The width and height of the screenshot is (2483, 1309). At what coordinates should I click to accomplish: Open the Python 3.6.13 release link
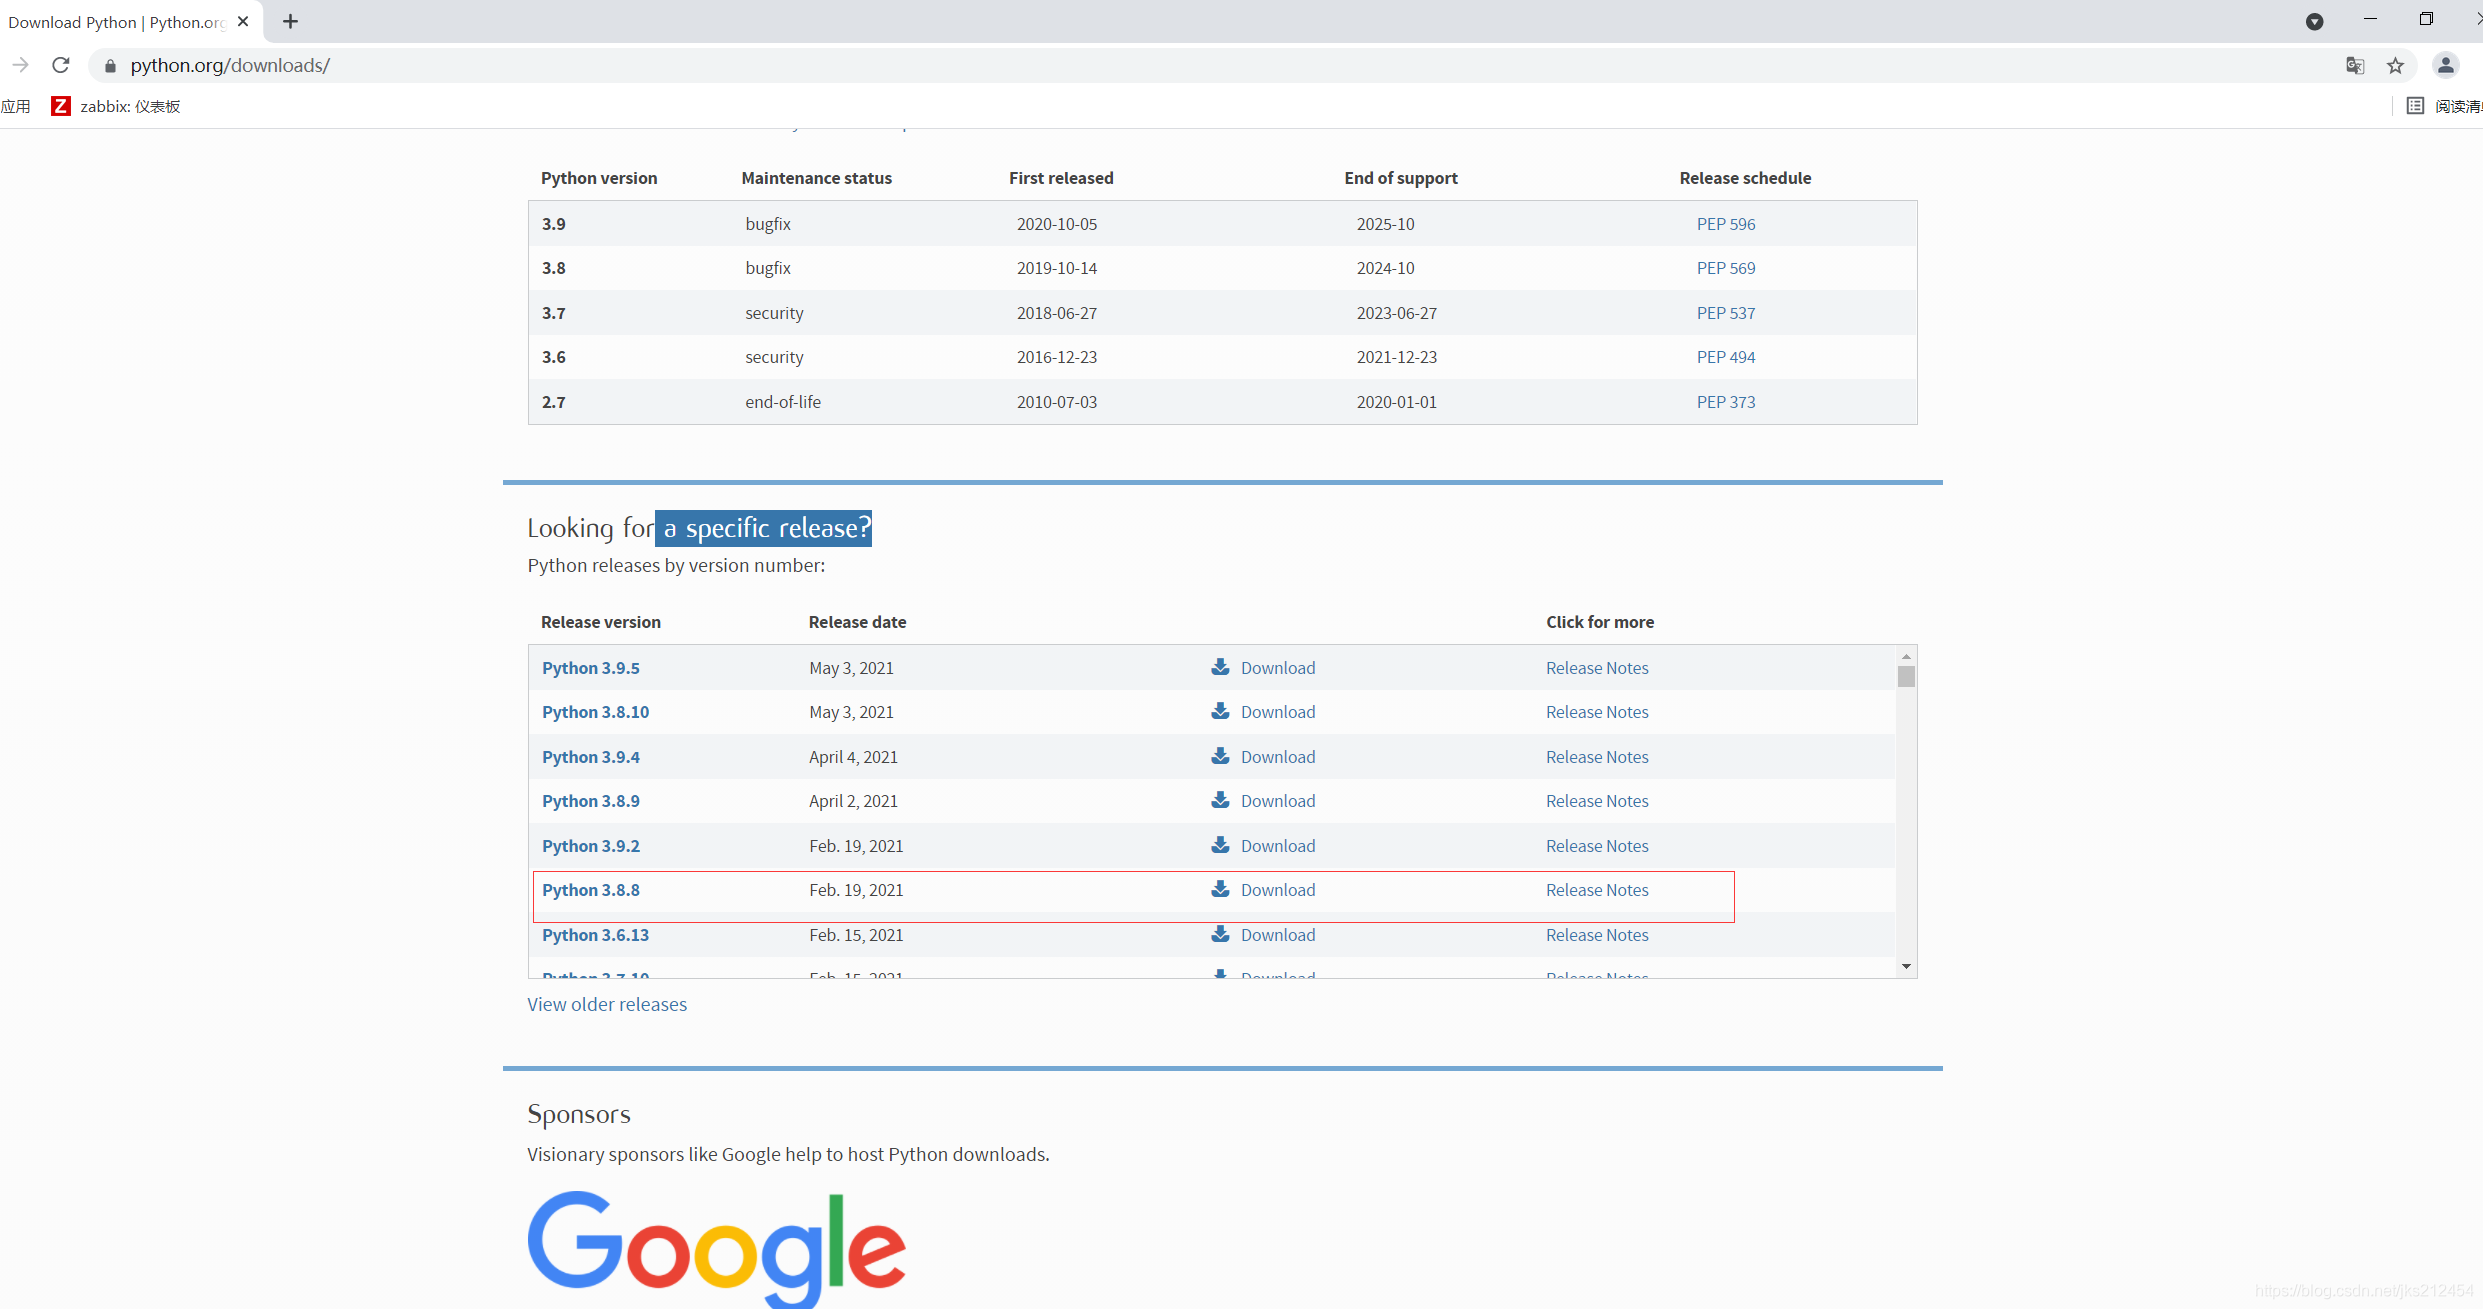tap(595, 935)
